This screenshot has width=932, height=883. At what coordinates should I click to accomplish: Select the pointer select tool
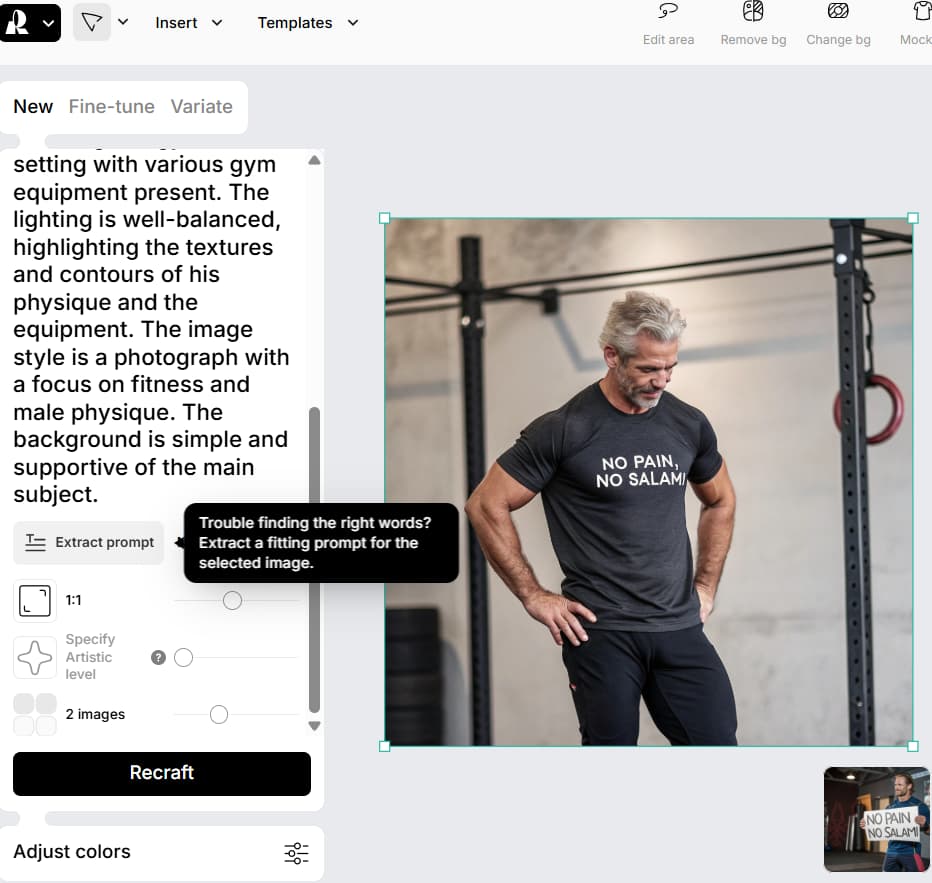(92, 23)
